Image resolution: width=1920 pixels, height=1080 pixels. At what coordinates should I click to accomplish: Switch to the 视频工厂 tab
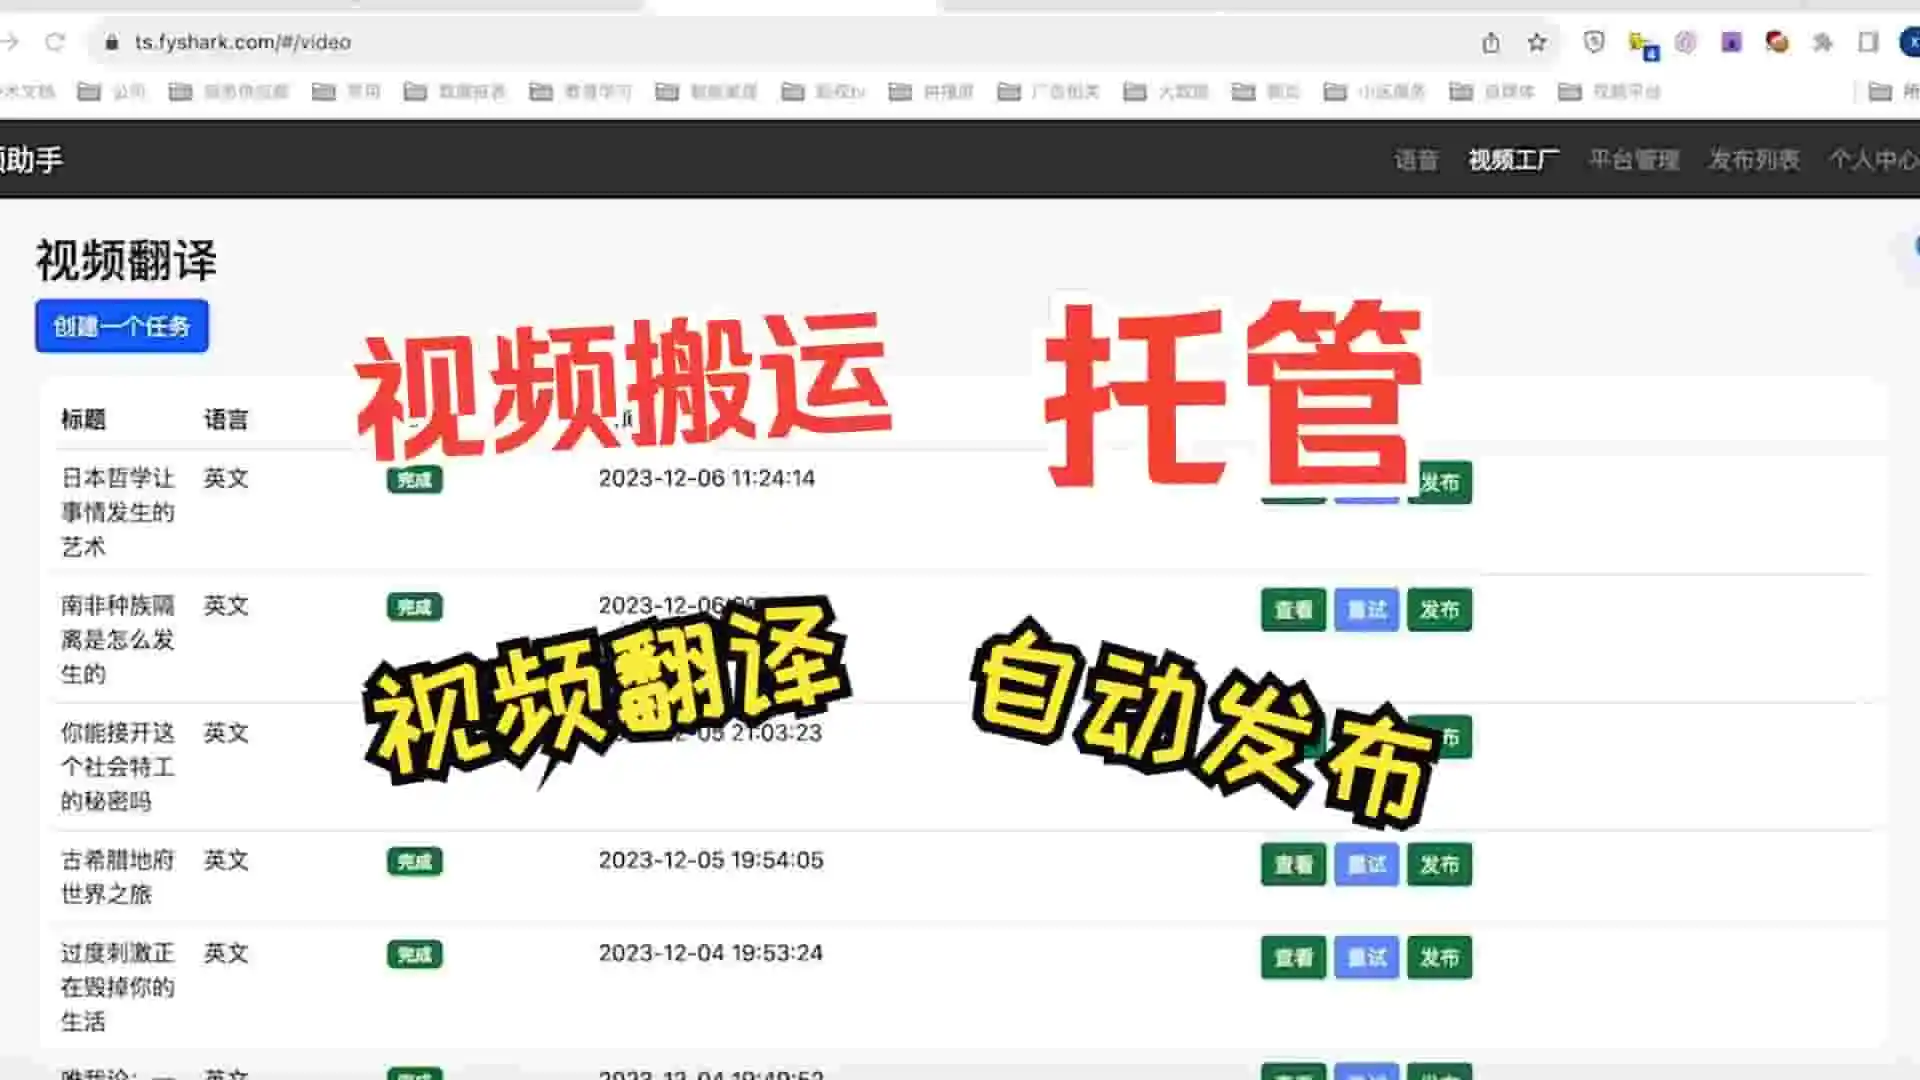coord(1513,160)
